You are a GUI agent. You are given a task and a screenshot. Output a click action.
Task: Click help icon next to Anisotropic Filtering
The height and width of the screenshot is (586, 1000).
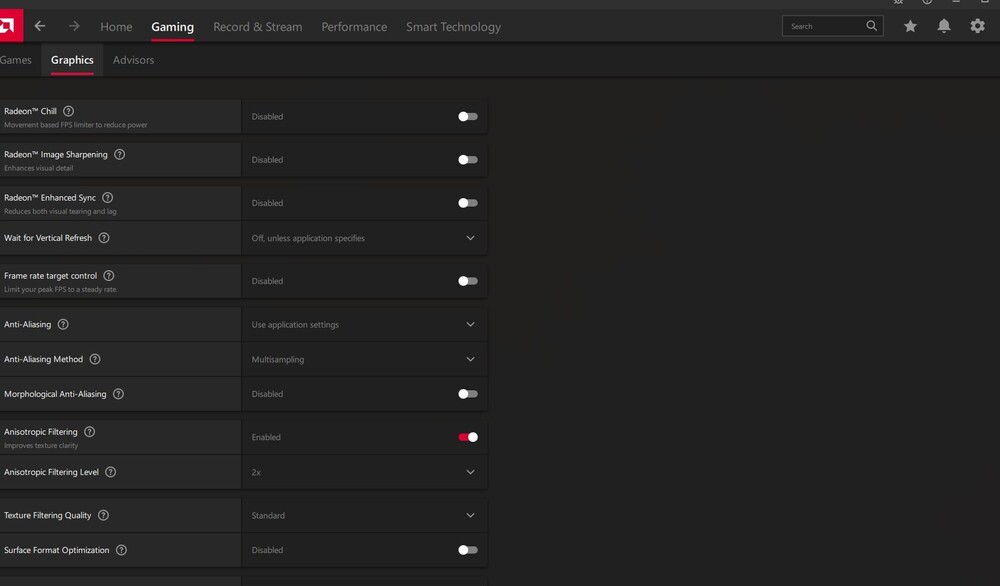pos(90,432)
